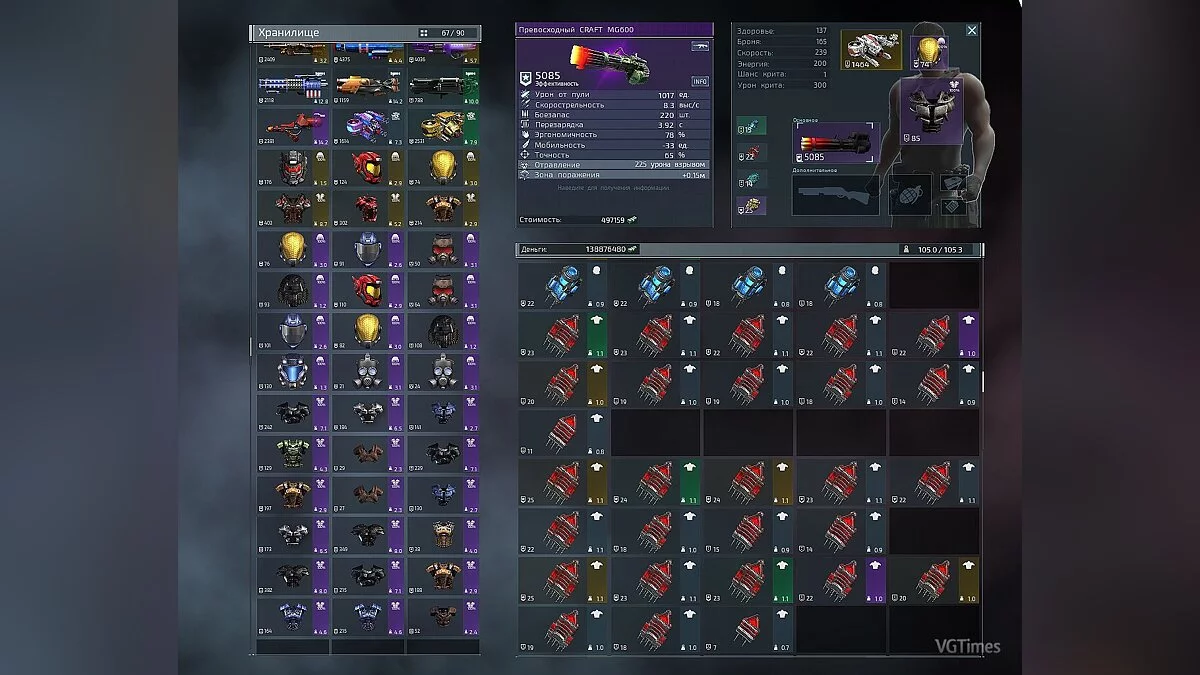Click the INFO button on weapon card

point(699,81)
